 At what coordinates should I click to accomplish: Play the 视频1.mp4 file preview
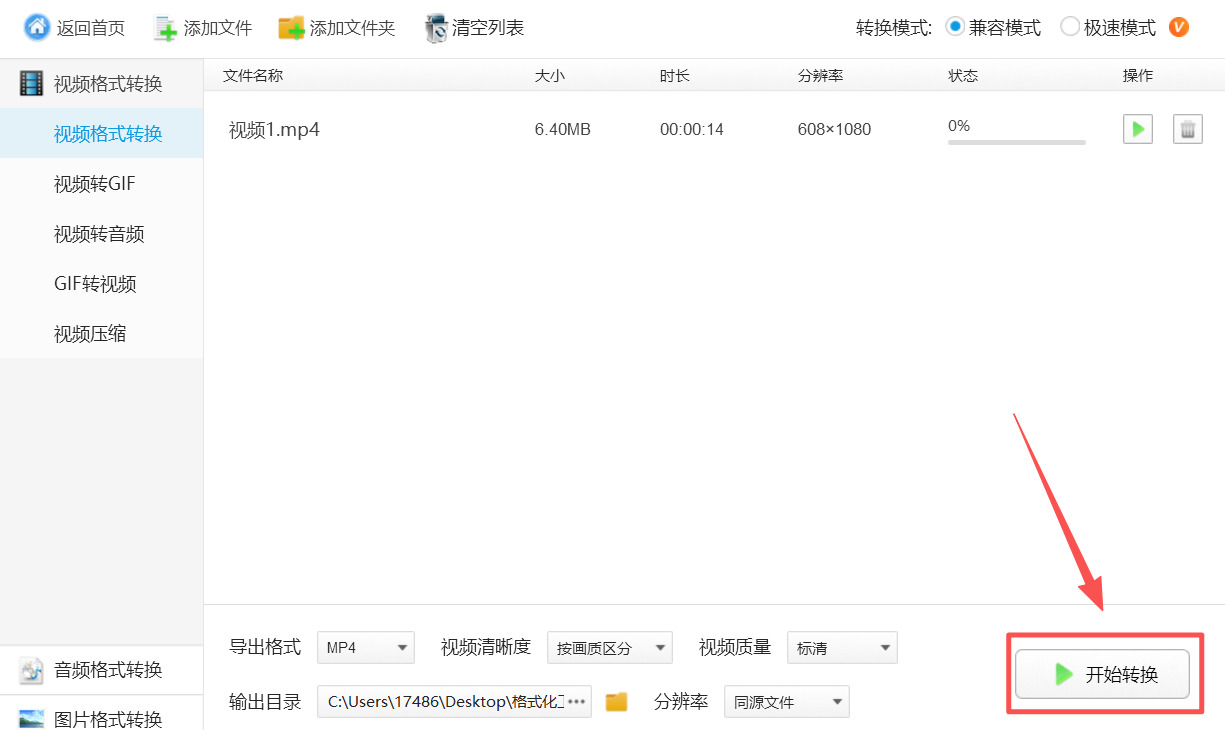pos(1138,129)
